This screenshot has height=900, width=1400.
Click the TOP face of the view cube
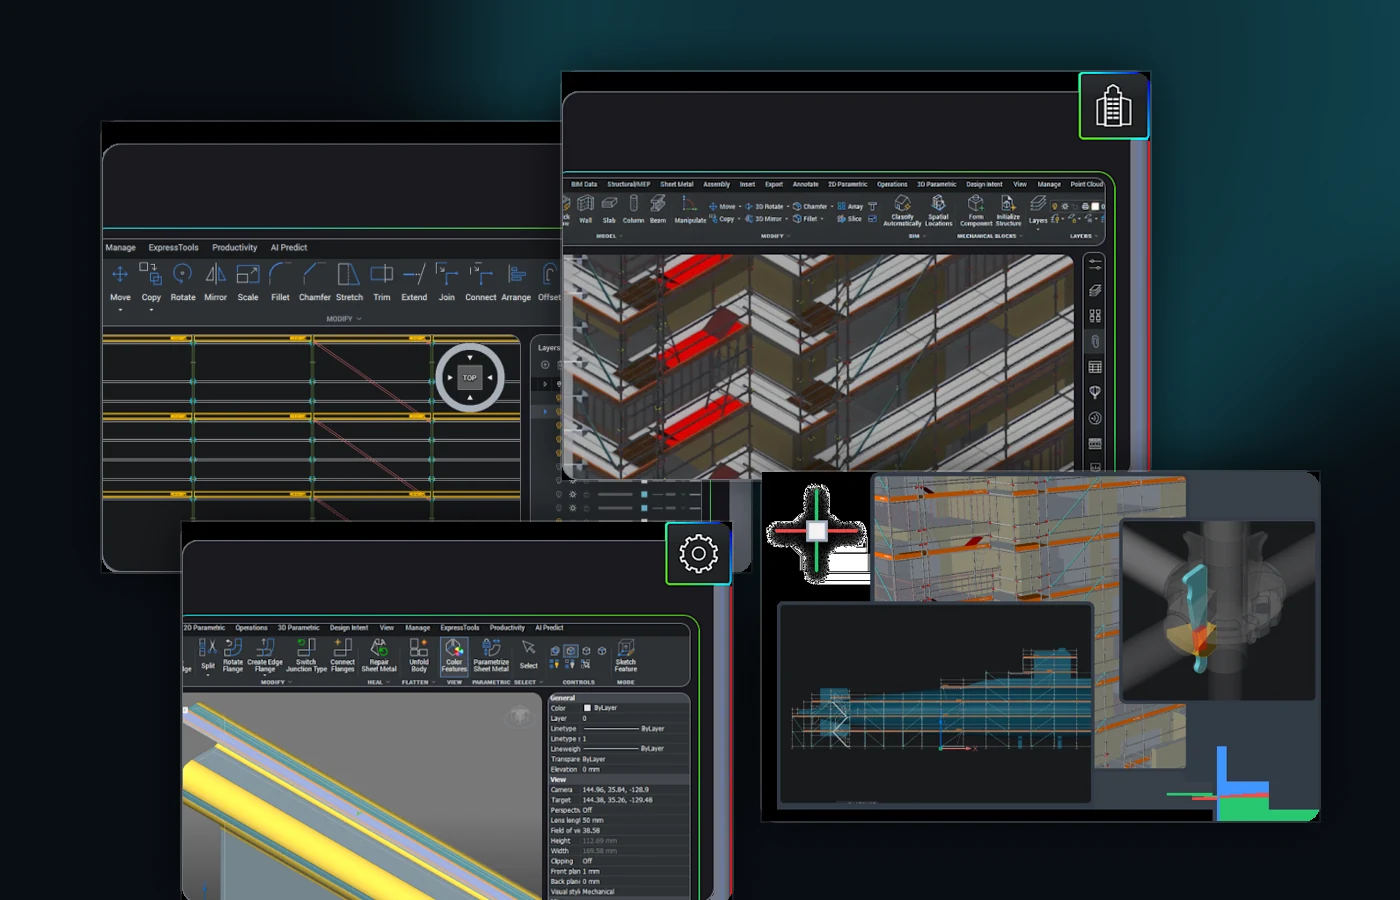click(470, 377)
